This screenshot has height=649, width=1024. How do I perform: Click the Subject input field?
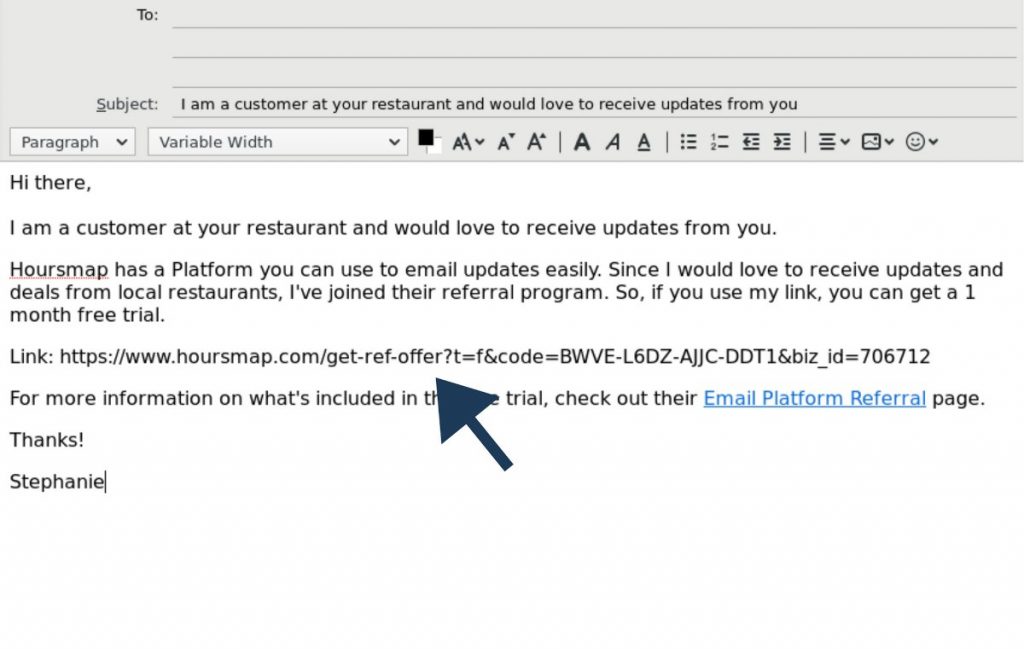(594, 104)
